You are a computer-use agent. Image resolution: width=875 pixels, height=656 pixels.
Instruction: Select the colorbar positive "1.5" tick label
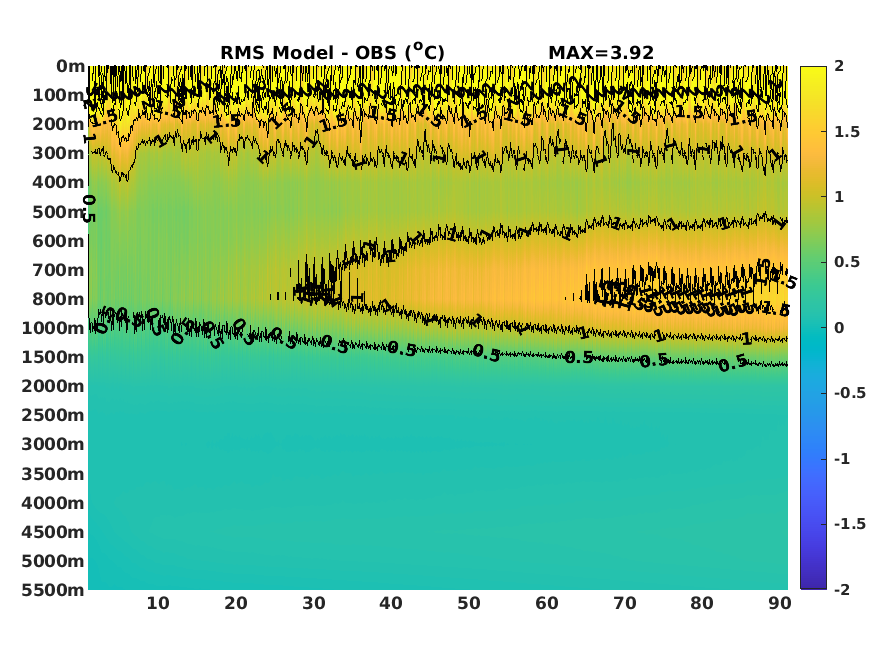point(847,132)
